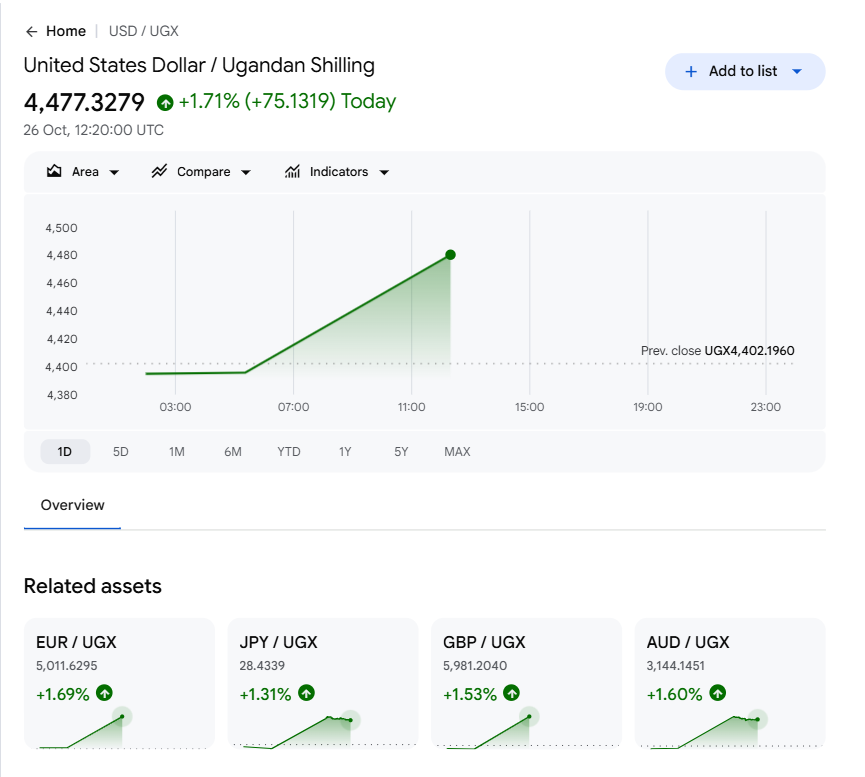Open the AUD / UGX related asset card
The image size is (865, 777).
(x=730, y=683)
